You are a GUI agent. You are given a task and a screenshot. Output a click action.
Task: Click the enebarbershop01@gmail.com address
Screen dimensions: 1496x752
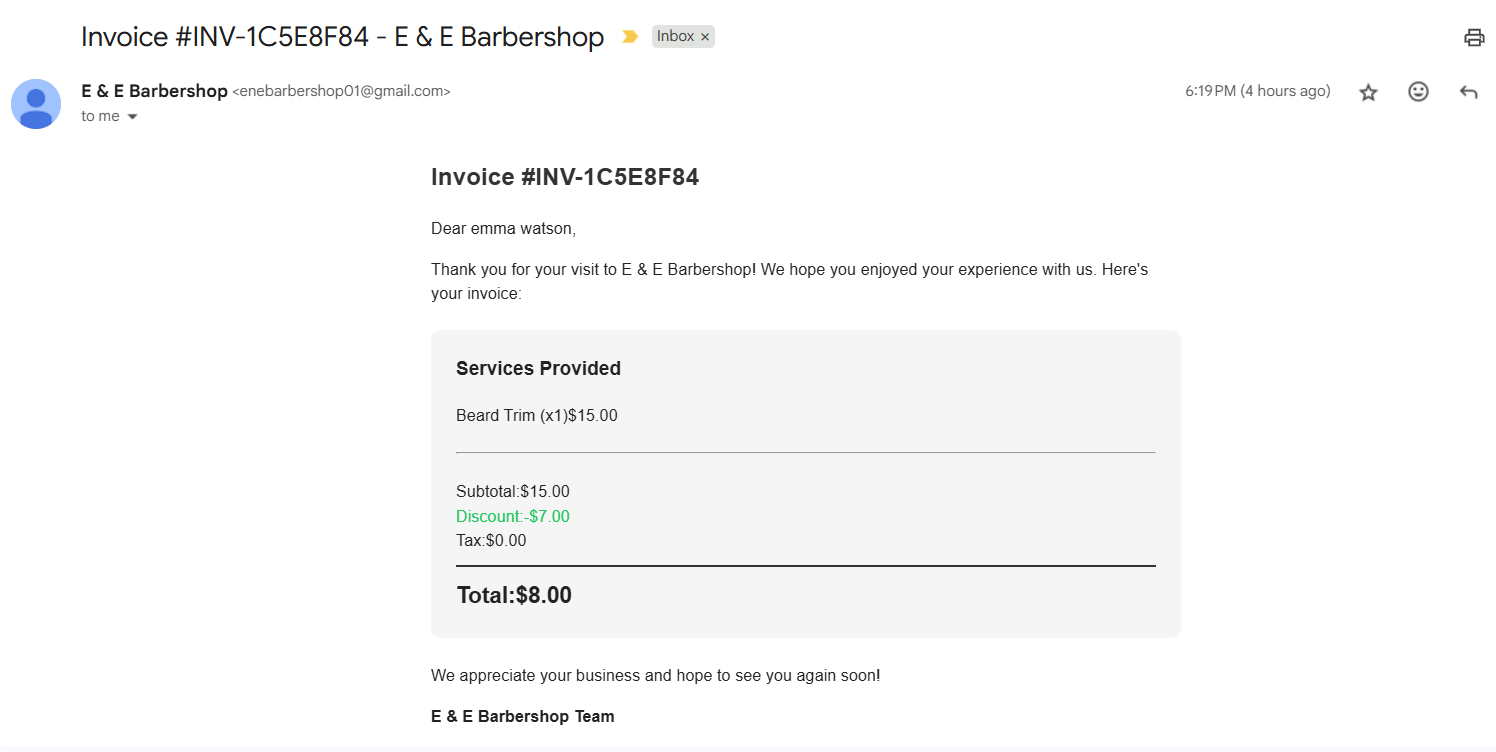341,91
